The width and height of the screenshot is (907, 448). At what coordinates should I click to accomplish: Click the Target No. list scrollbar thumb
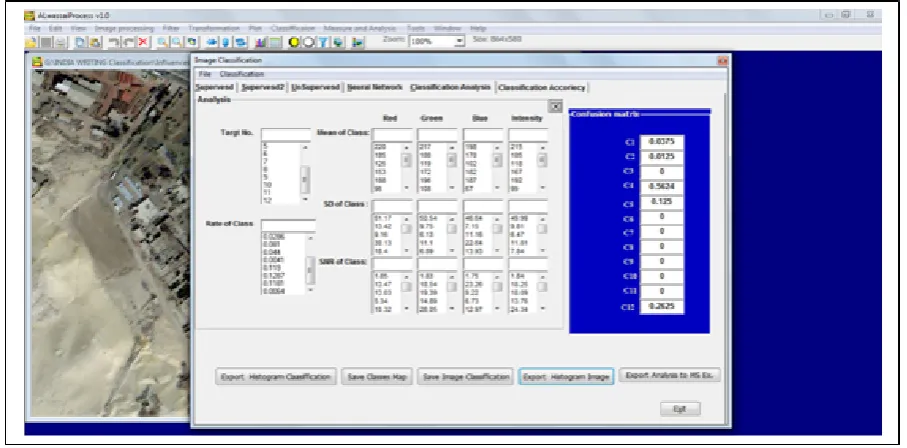[x=305, y=180]
